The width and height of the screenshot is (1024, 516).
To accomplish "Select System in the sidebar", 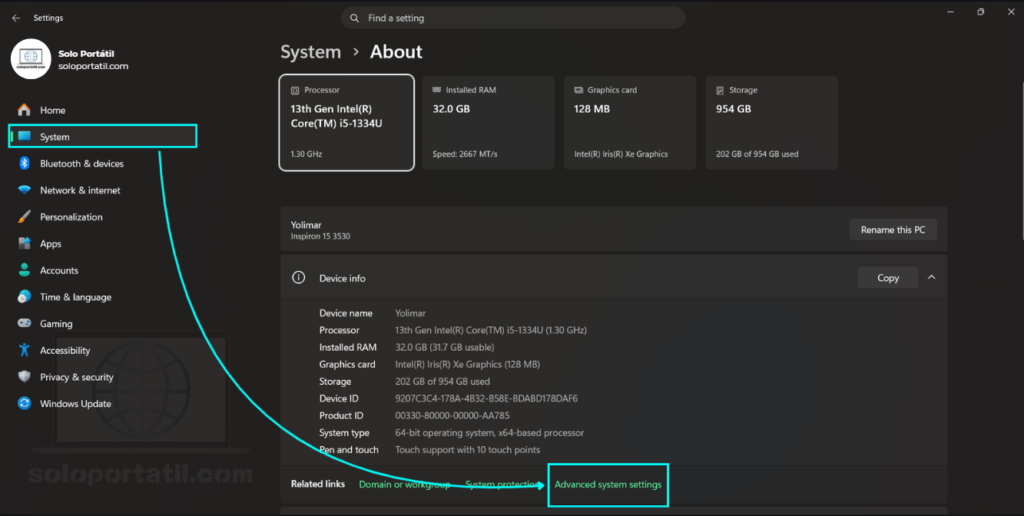I will coord(103,137).
